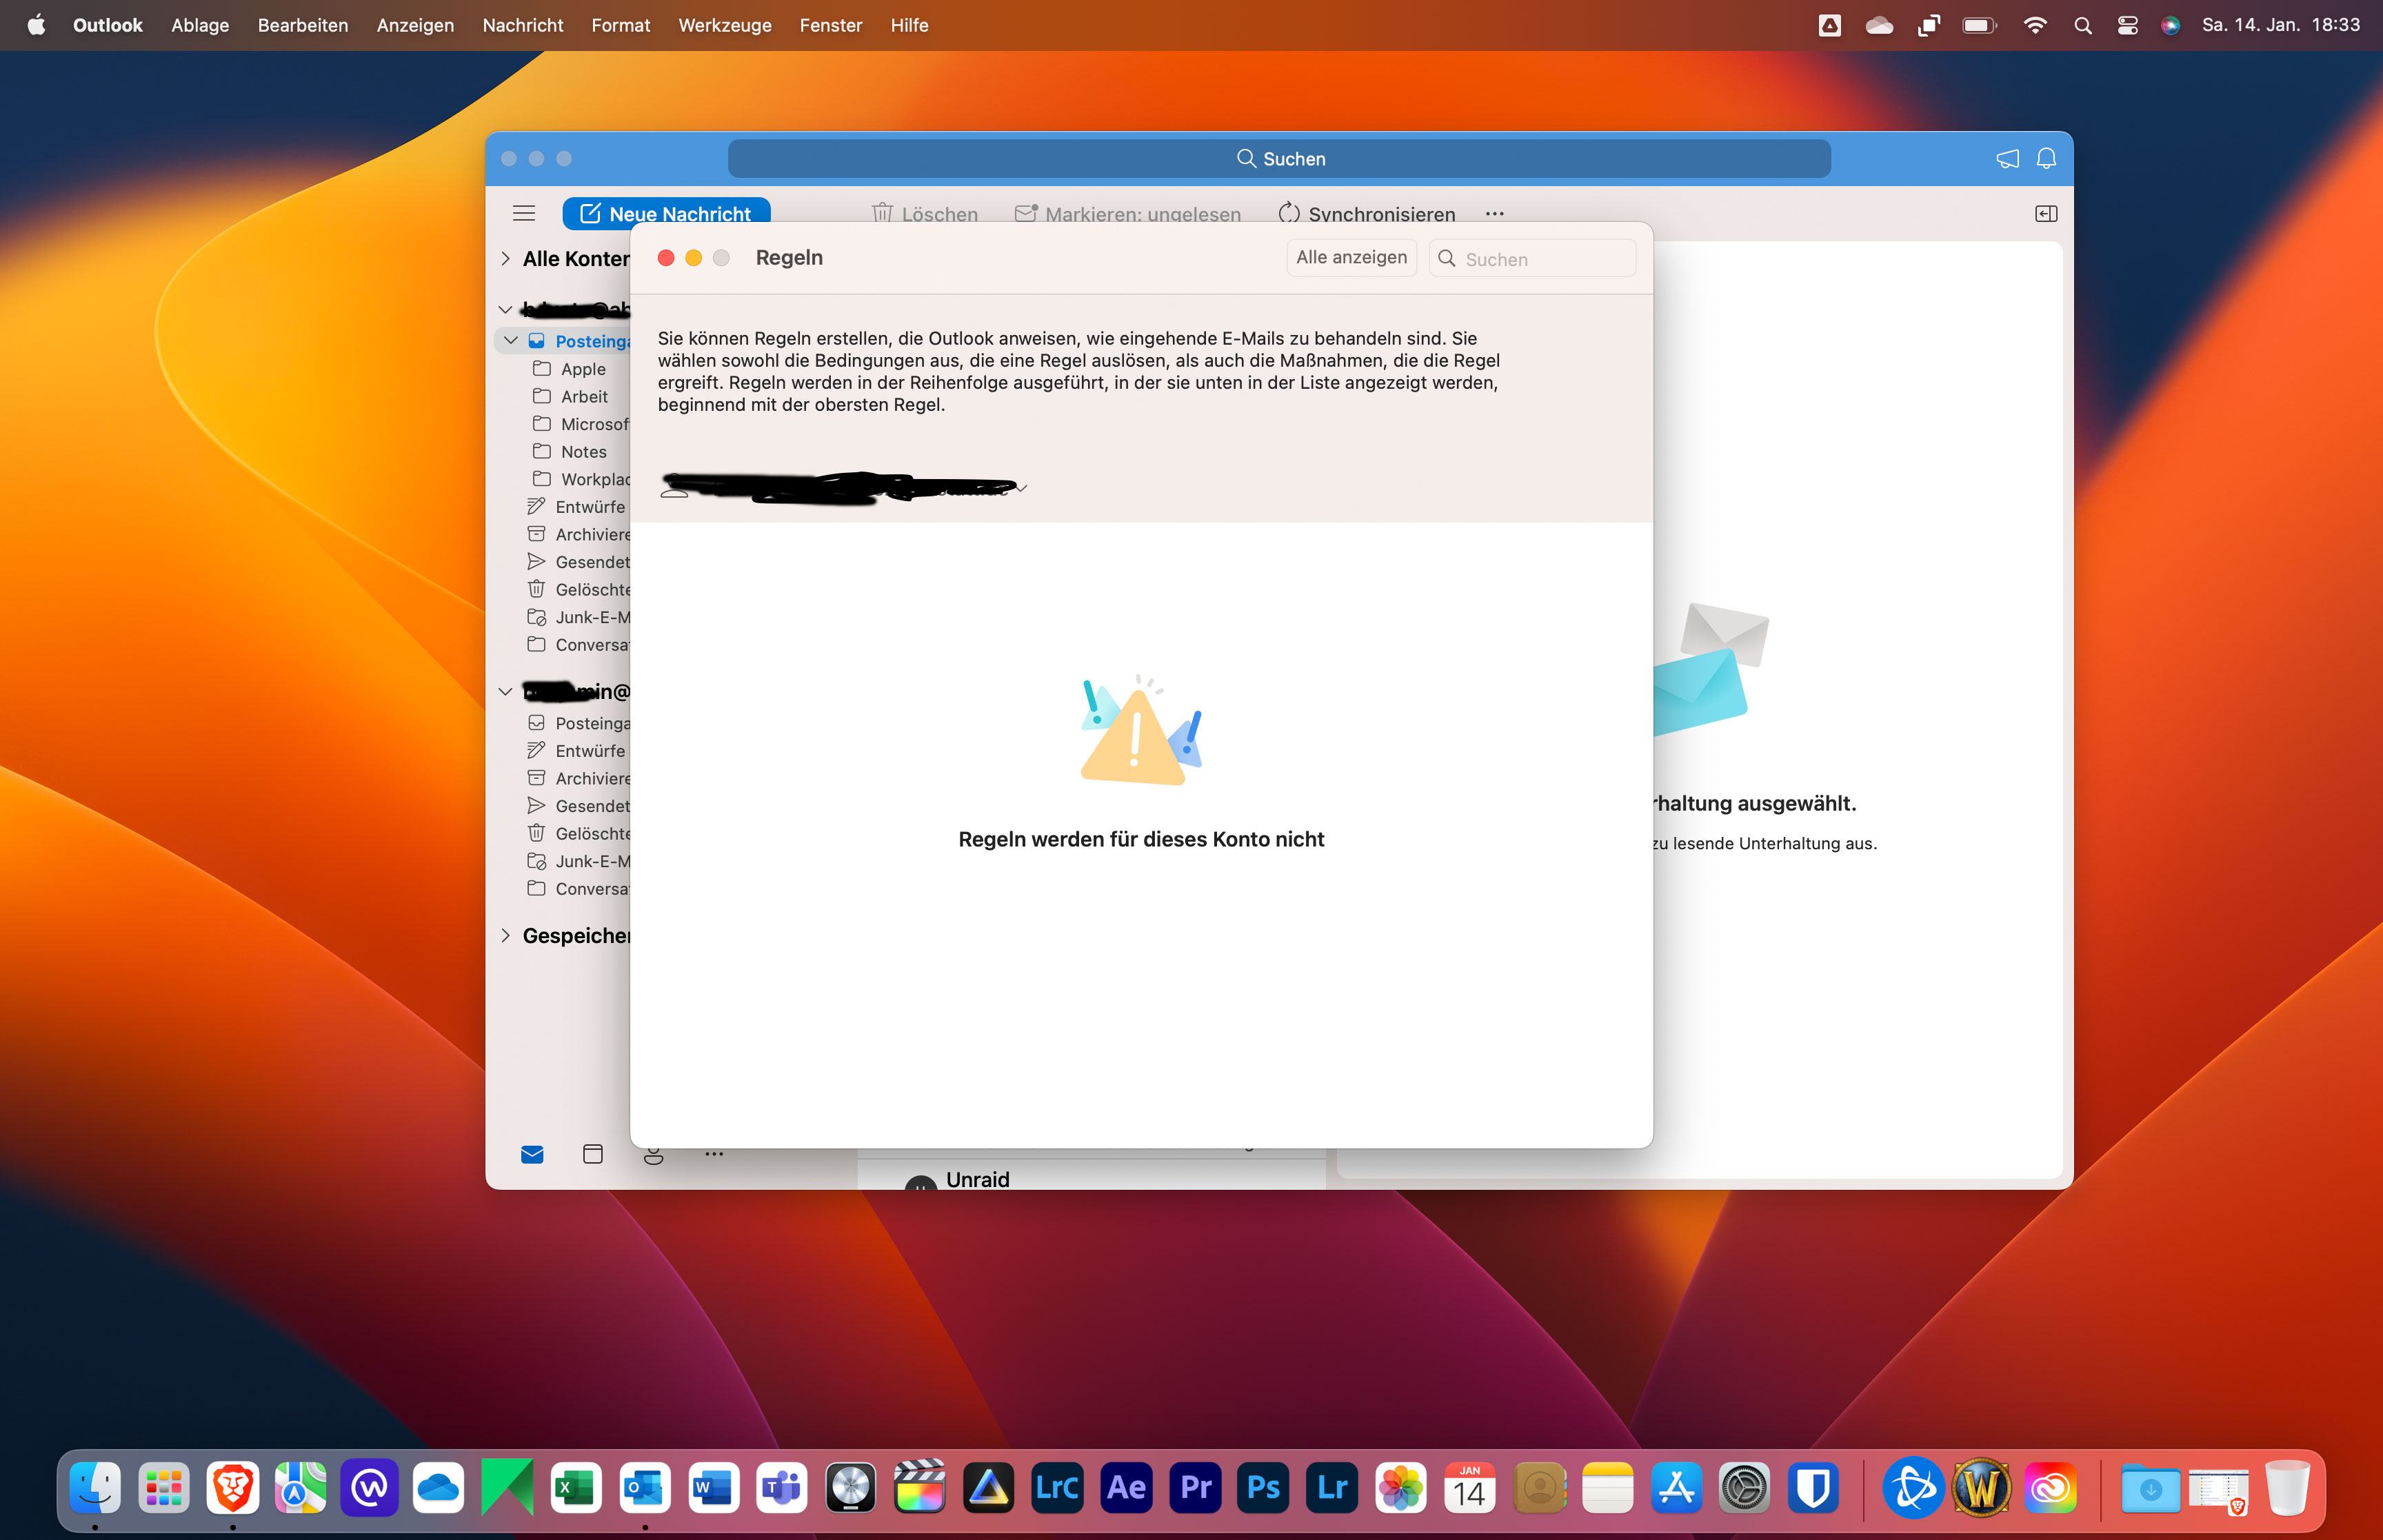
Task: Open Creative Cloud from the Dock
Action: [x=2050, y=1488]
